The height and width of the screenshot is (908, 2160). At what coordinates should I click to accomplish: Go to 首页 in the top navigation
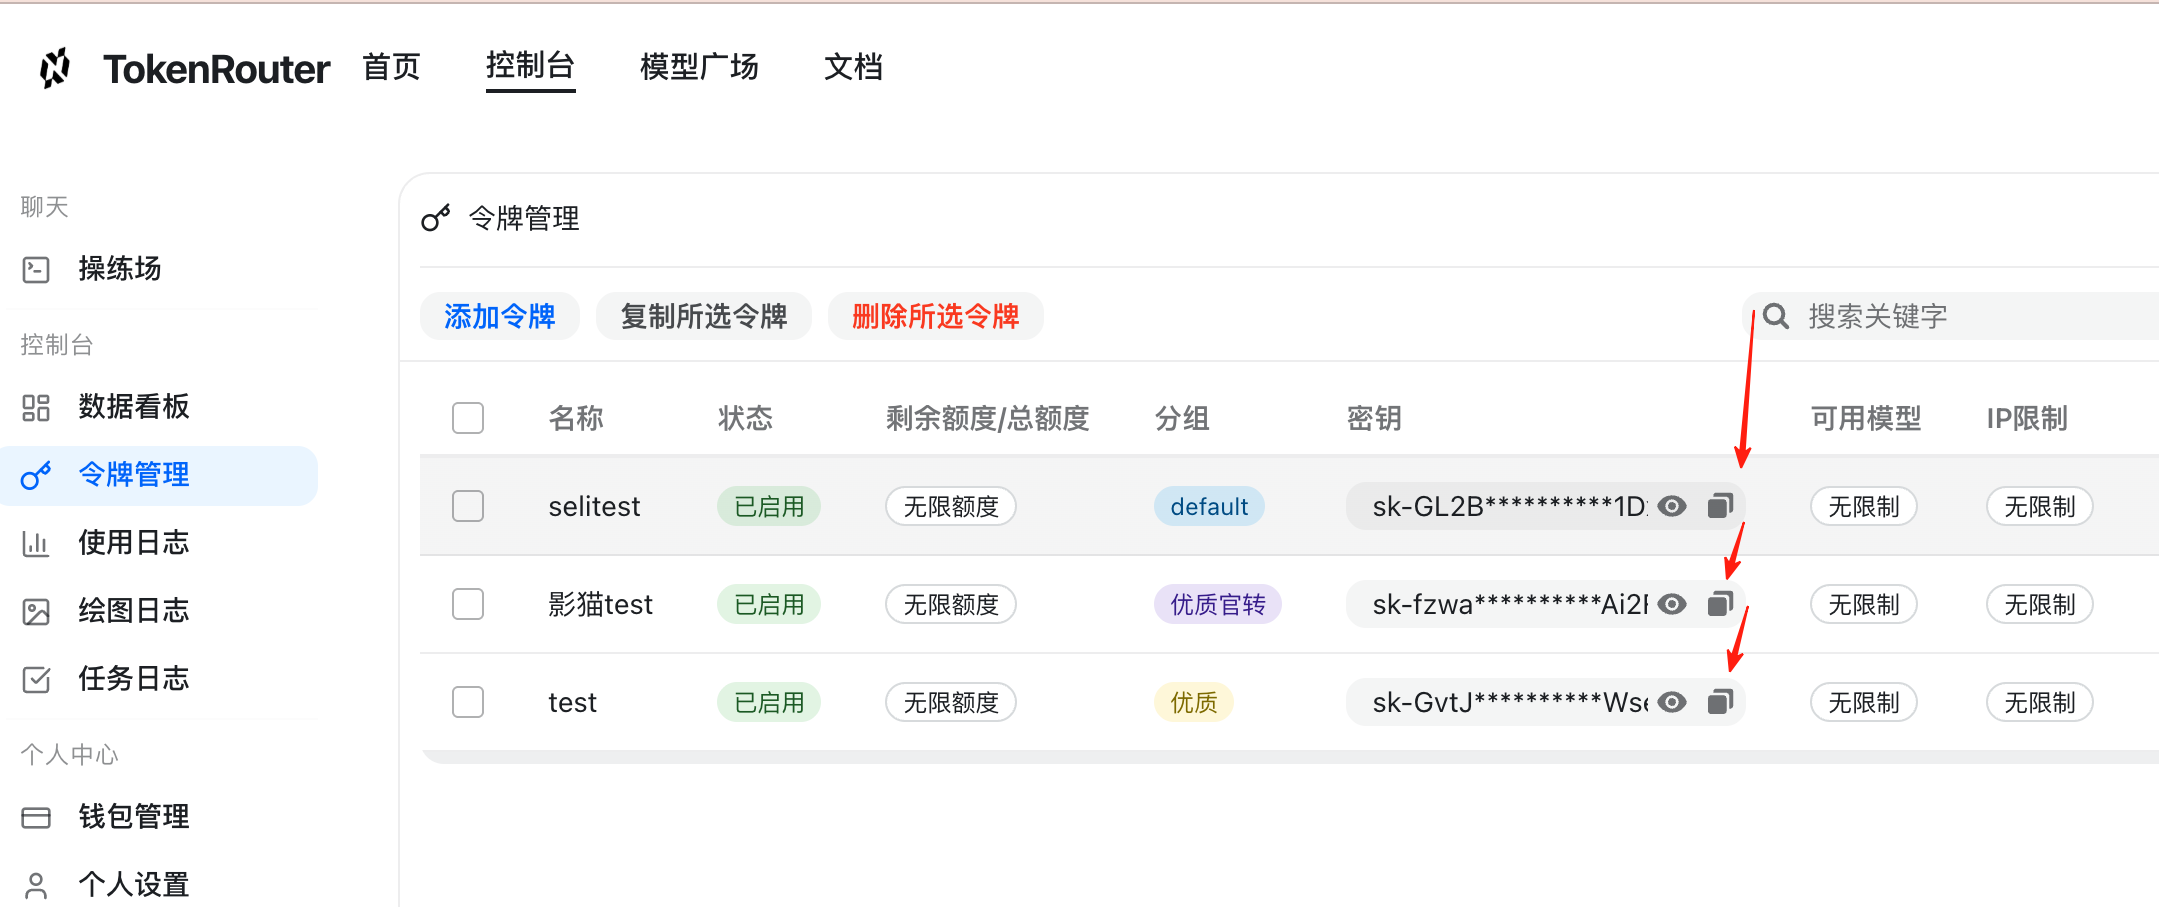click(392, 67)
